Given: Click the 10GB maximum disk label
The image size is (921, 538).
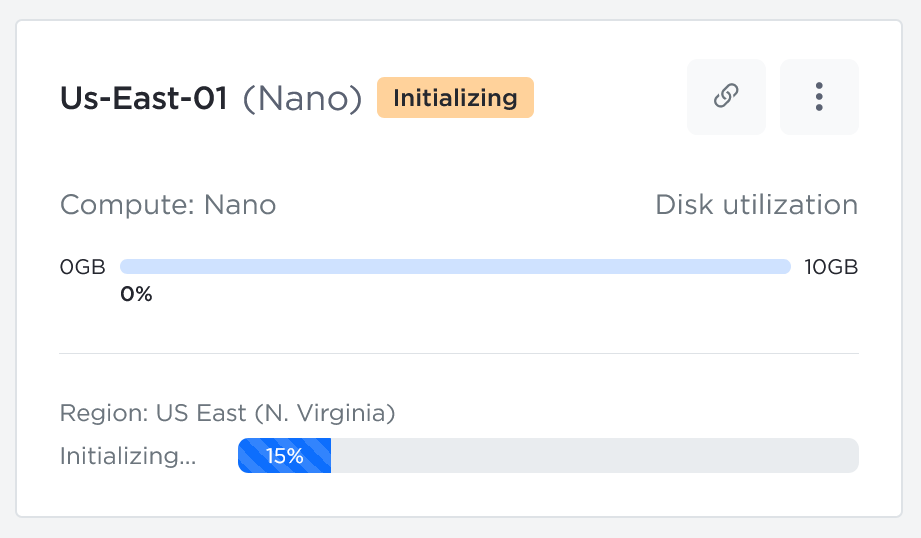Looking at the screenshot, I should point(831,267).
